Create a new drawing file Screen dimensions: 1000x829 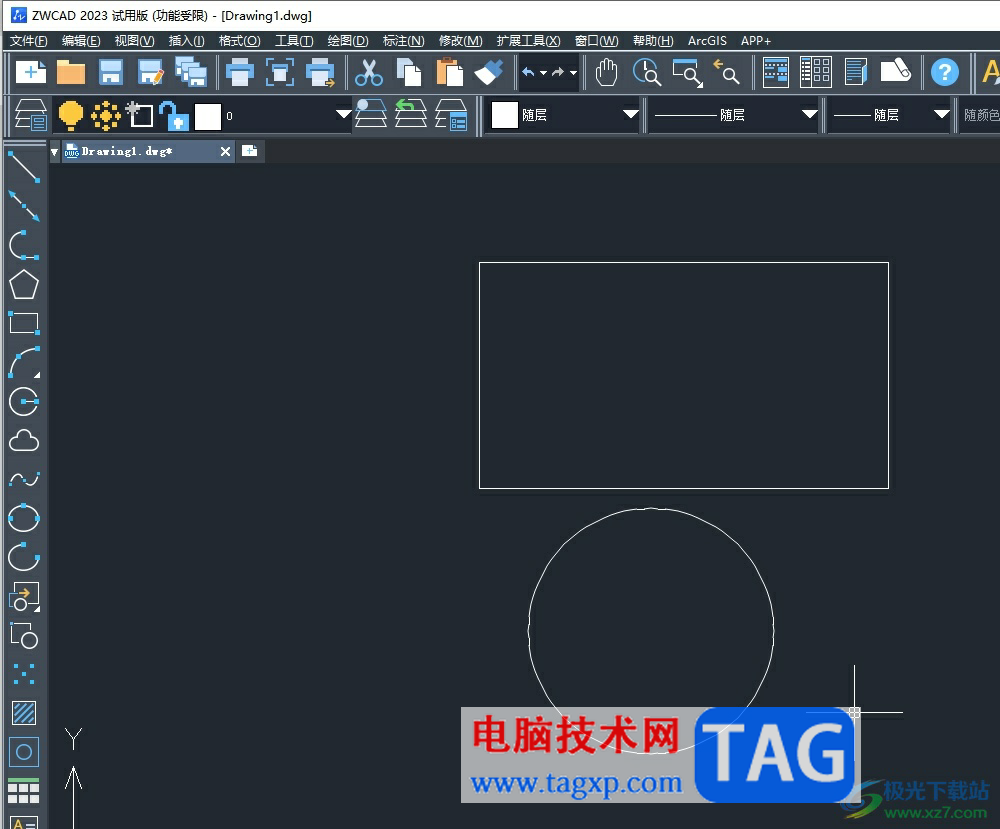(x=31, y=72)
